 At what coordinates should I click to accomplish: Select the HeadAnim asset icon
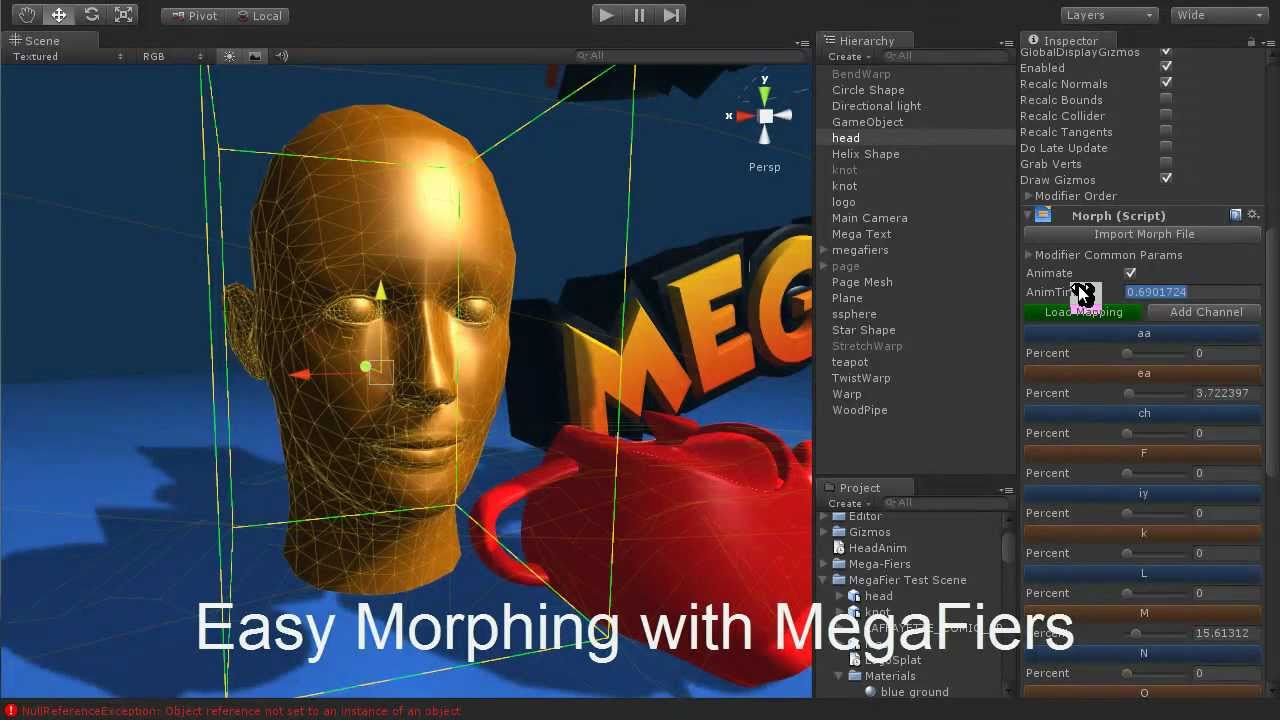pyautogui.click(x=840, y=548)
